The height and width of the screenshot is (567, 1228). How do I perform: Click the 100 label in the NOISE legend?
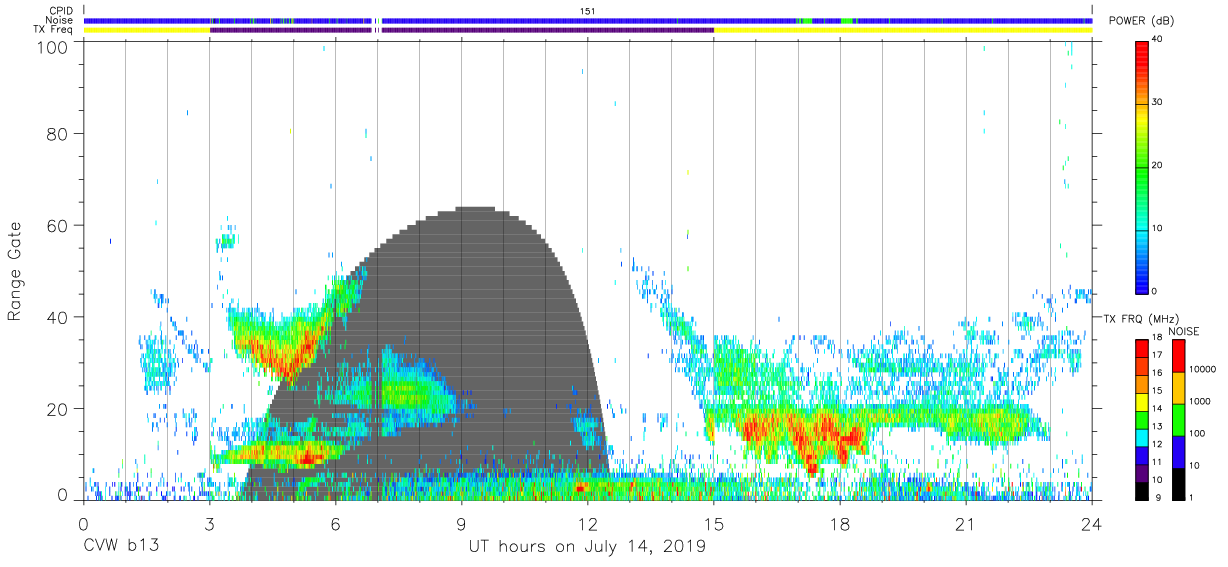pyautogui.click(x=1198, y=433)
